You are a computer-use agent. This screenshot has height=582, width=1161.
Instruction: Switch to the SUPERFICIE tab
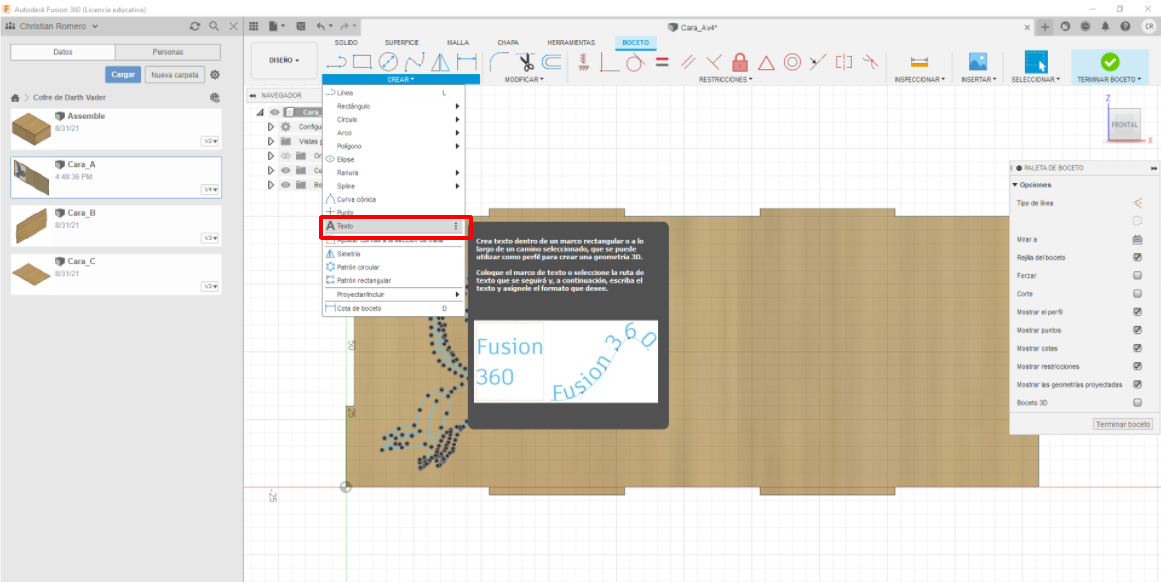click(401, 43)
